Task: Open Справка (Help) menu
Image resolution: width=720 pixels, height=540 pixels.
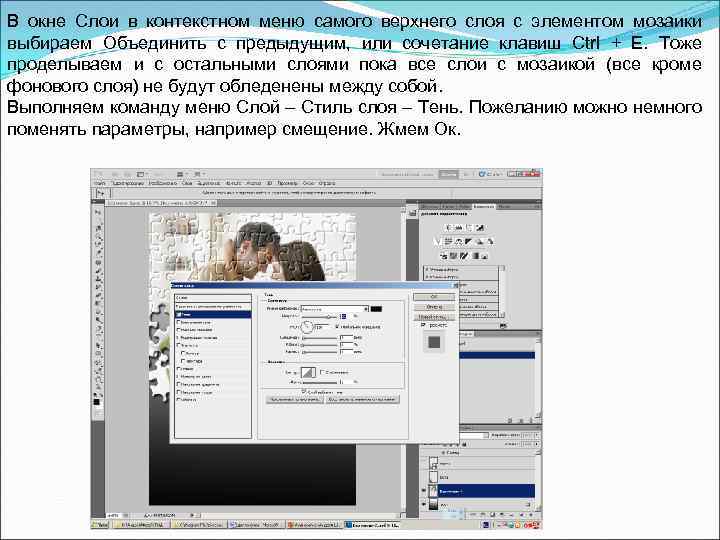Action: (x=327, y=183)
